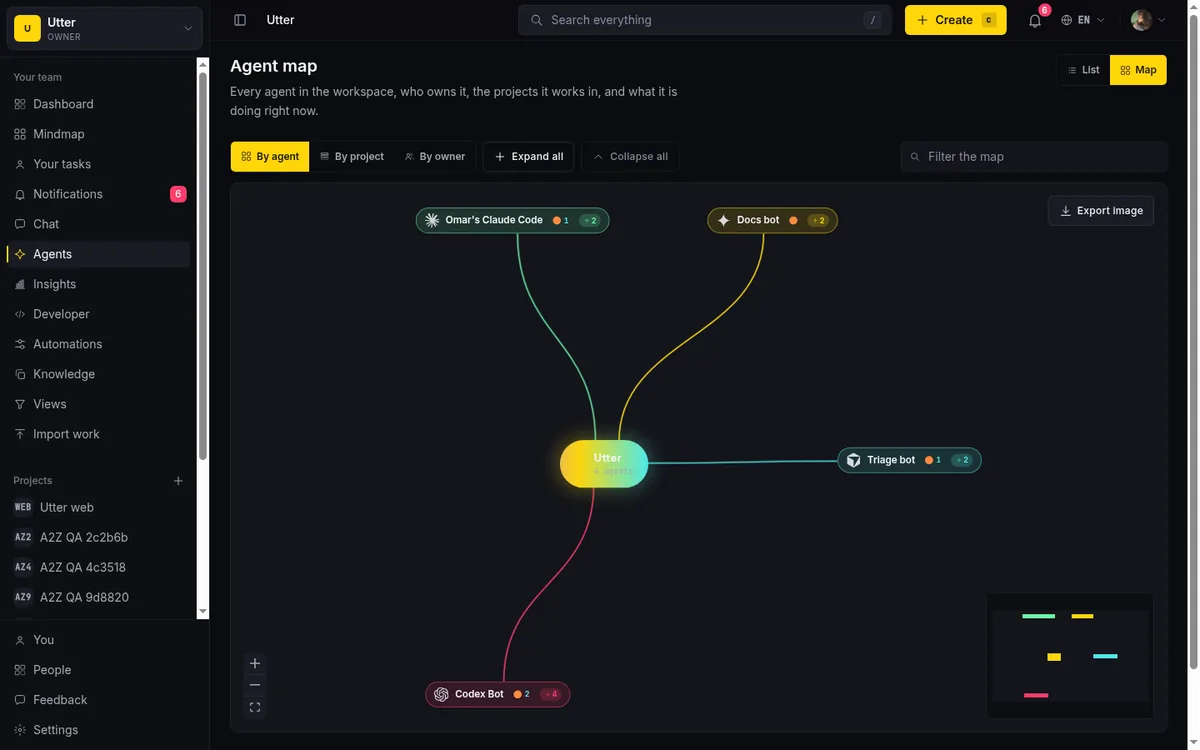Open project A2Z QA 4c3518
Viewport: 1200px width, 750px height.
click(x=98, y=567)
